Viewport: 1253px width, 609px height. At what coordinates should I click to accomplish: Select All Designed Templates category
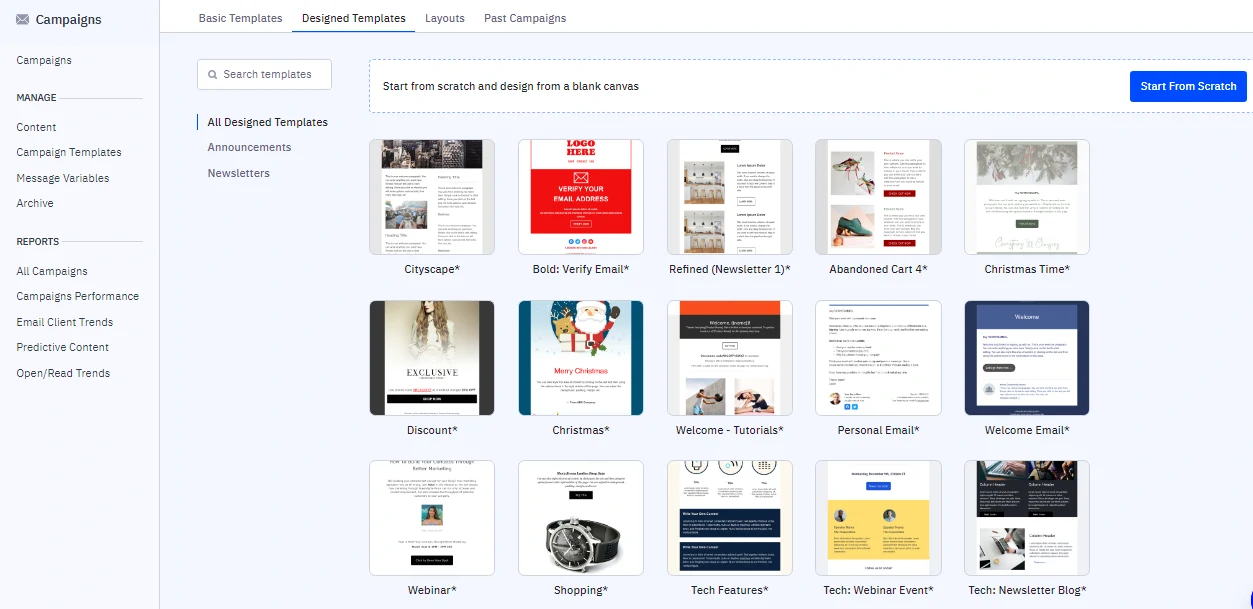268,122
